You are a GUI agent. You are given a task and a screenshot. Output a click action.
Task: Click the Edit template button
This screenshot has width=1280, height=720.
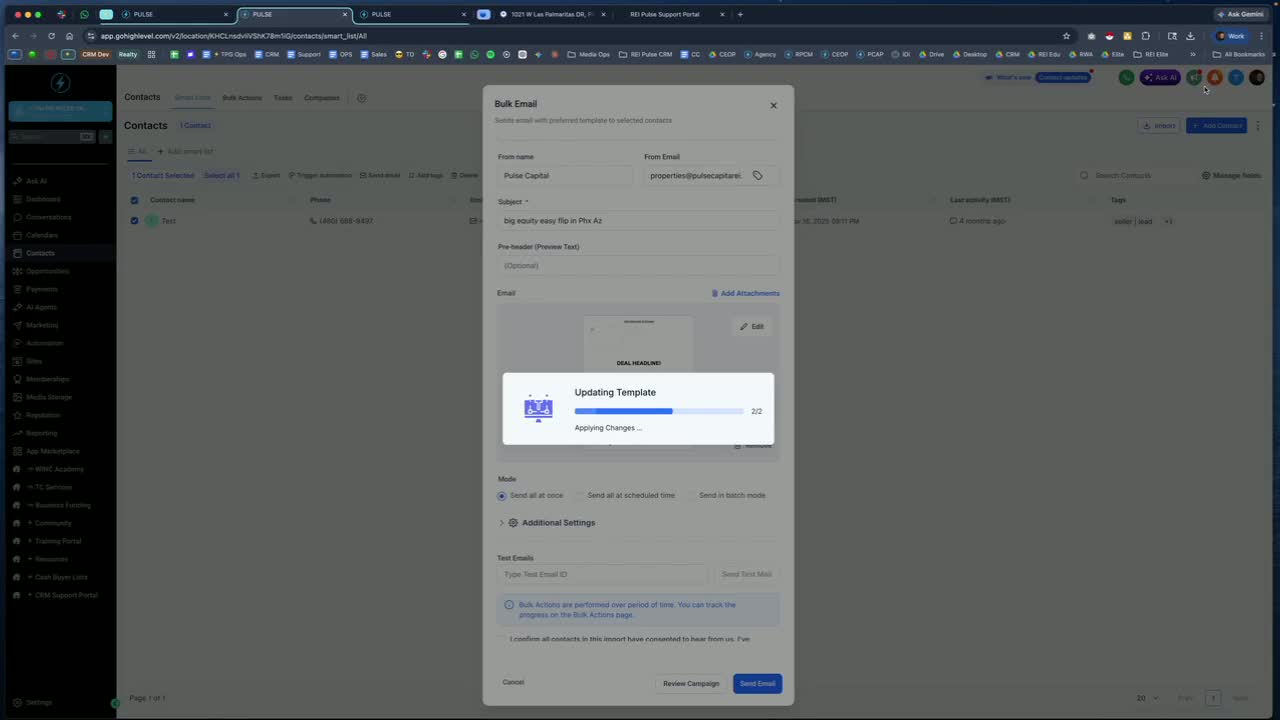point(752,326)
